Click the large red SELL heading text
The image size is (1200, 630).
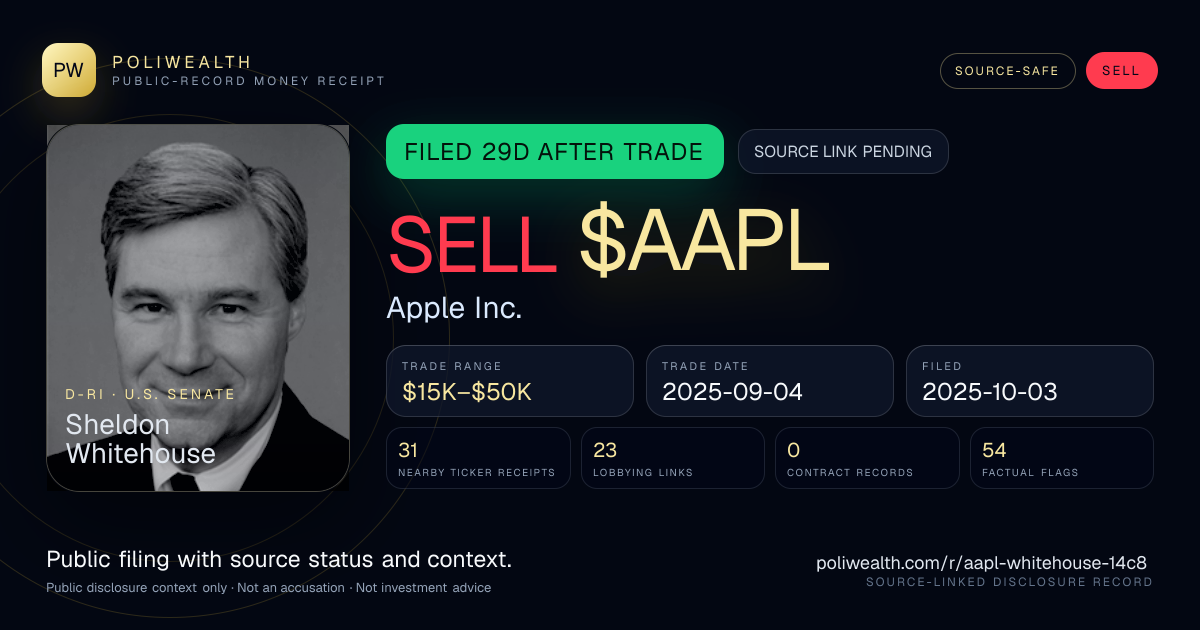click(473, 244)
